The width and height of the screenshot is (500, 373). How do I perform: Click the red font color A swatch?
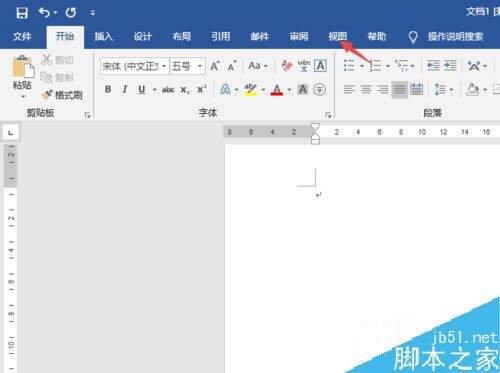[x=277, y=89]
